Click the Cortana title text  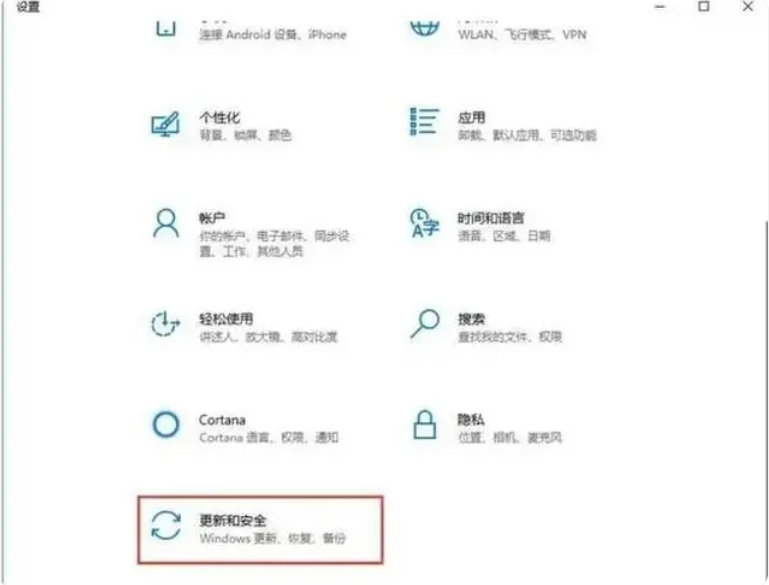pos(222,420)
